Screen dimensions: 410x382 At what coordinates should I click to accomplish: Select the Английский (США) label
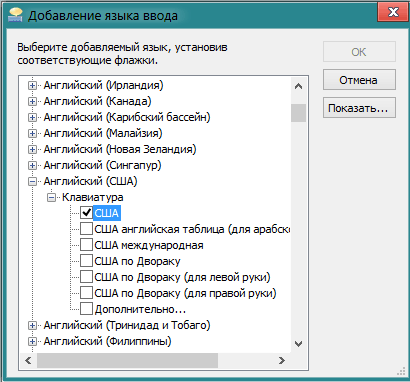point(90,181)
